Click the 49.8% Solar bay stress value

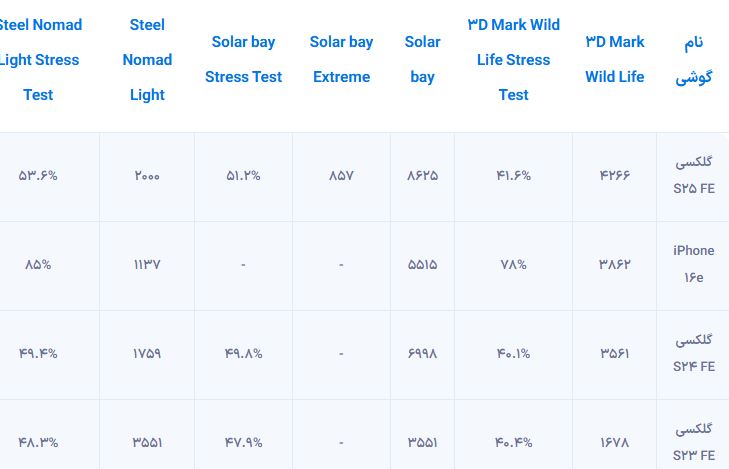coord(243,354)
